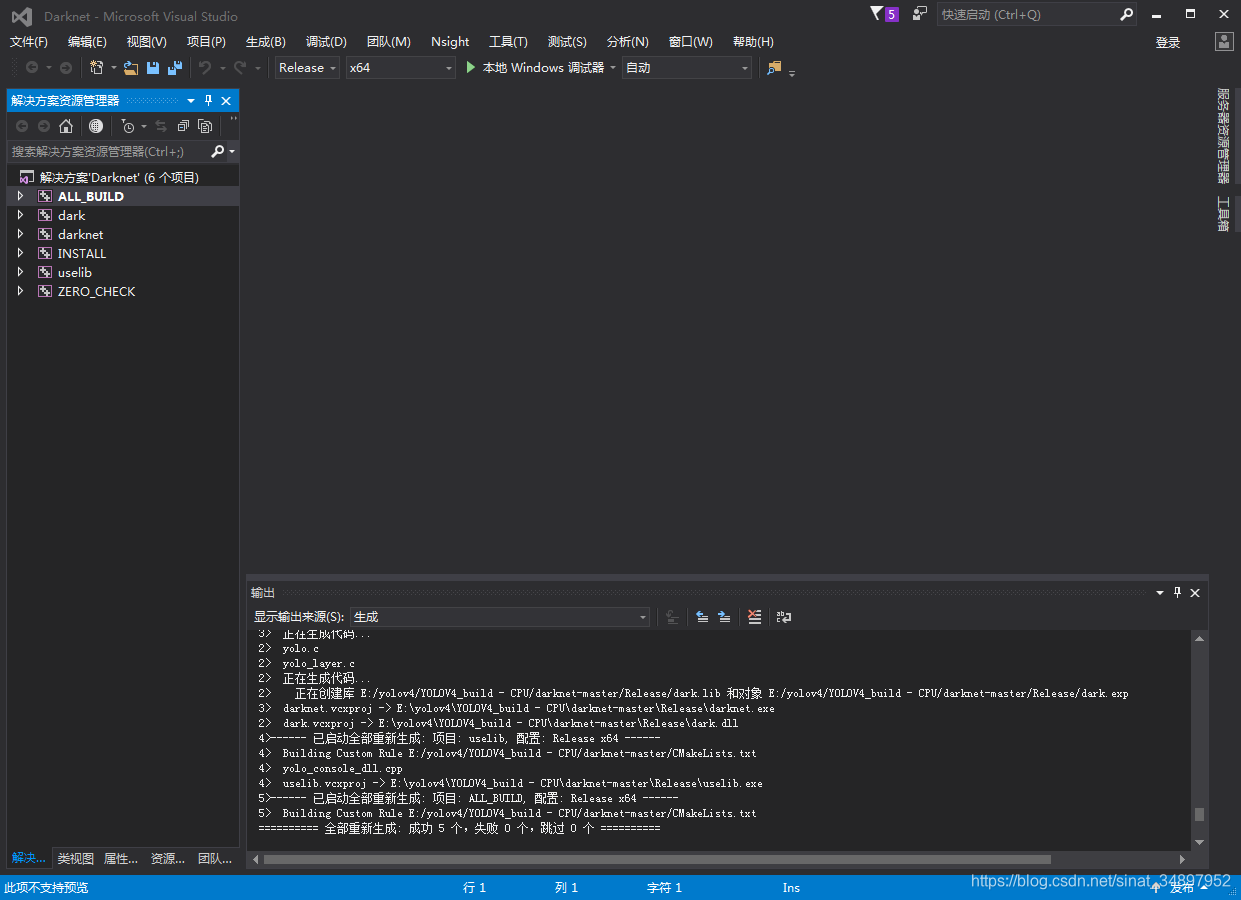Open the Release configuration dropdown
1241x900 pixels.
pyautogui.click(x=307, y=68)
